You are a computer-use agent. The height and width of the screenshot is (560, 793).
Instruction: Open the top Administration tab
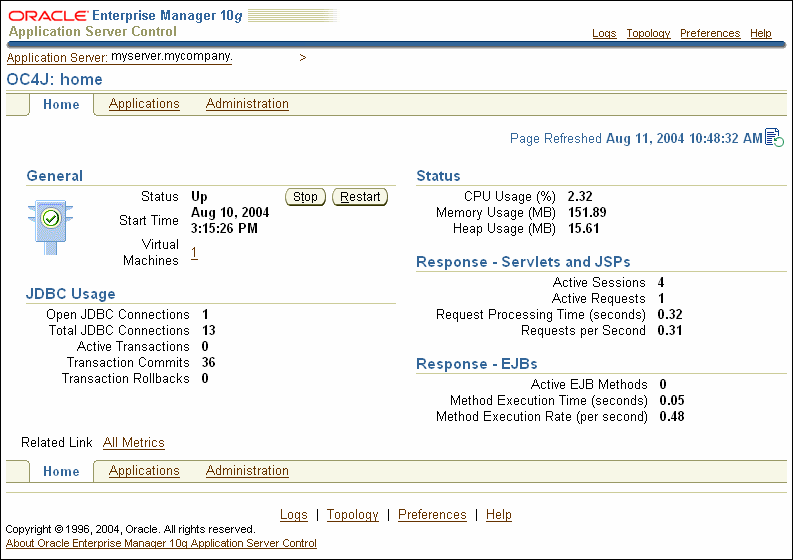click(x=247, y=104)
